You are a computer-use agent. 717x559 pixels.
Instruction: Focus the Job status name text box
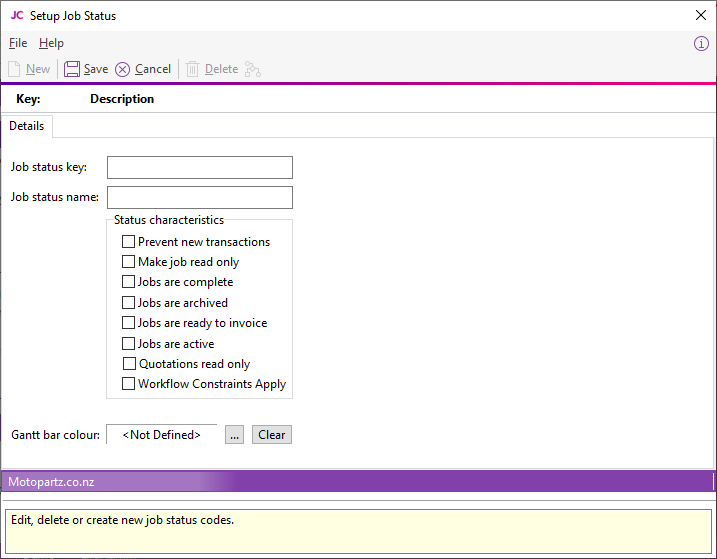click(200, 197)
